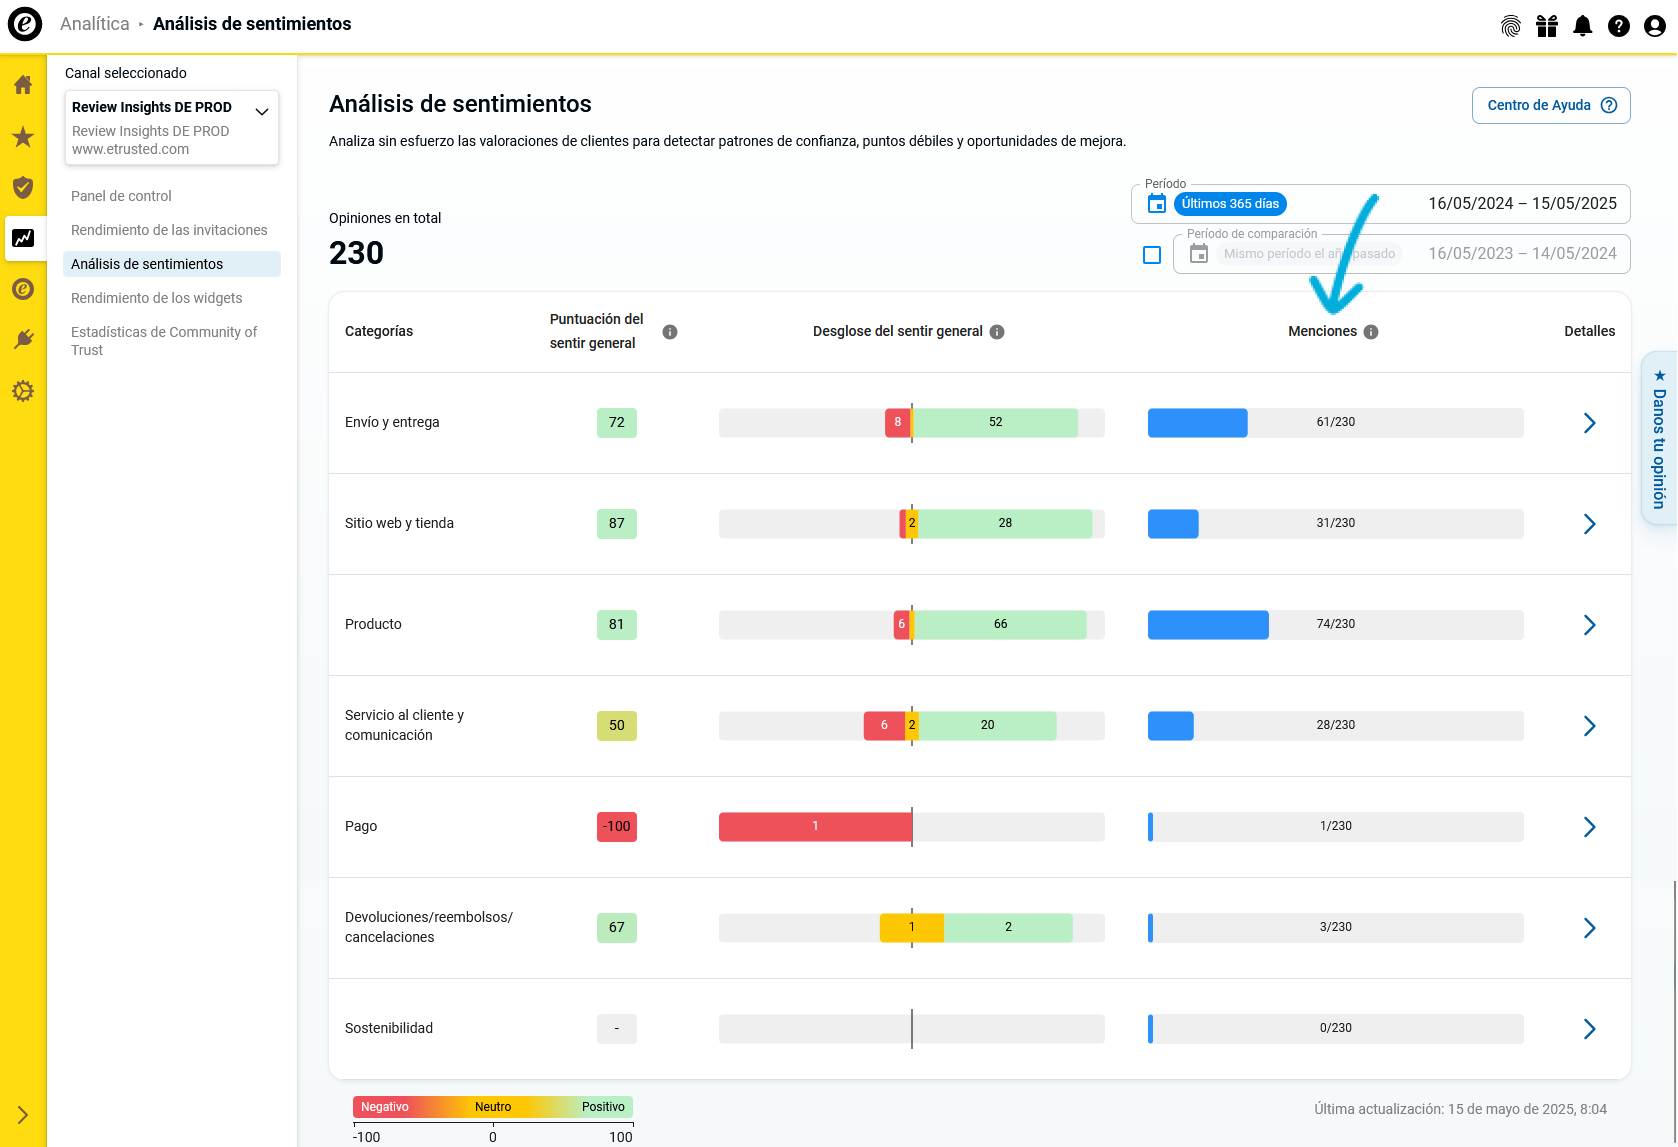
Task: Open the Danos tu opinión feedback tab
Action: click(x=1659, y=438)
